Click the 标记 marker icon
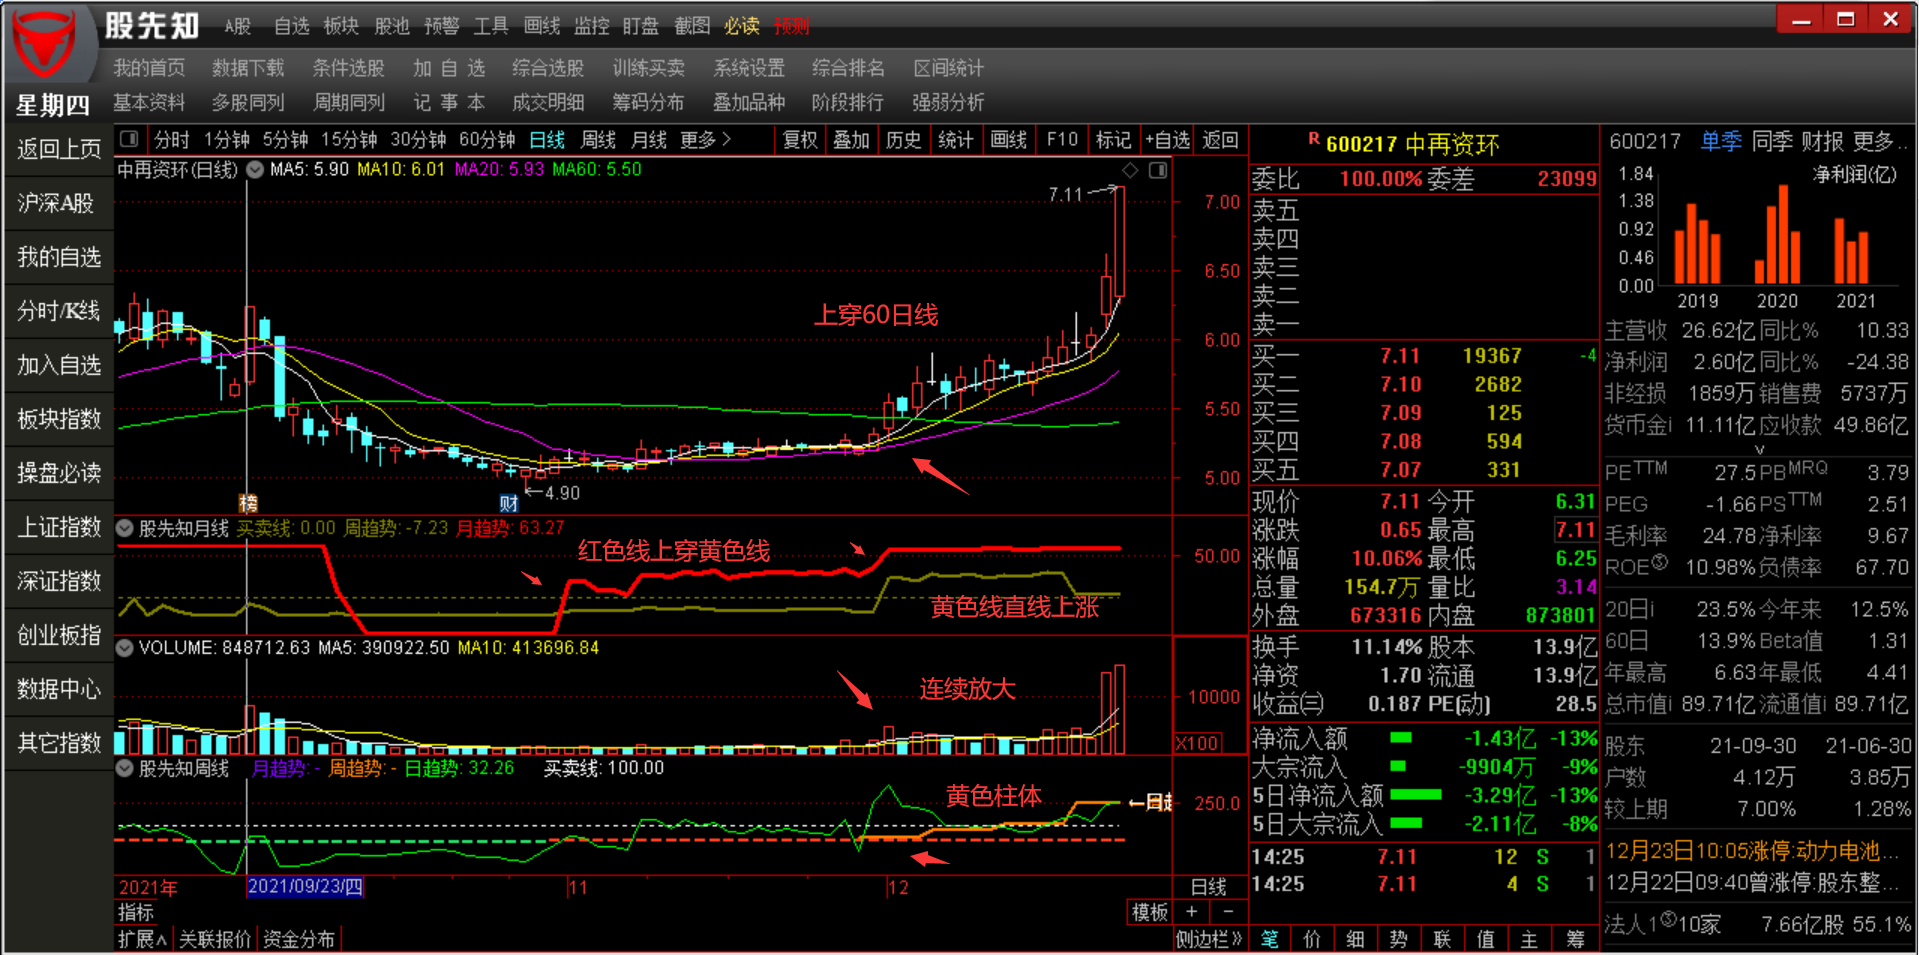1919x955 pixels. tap(1112, 140)
